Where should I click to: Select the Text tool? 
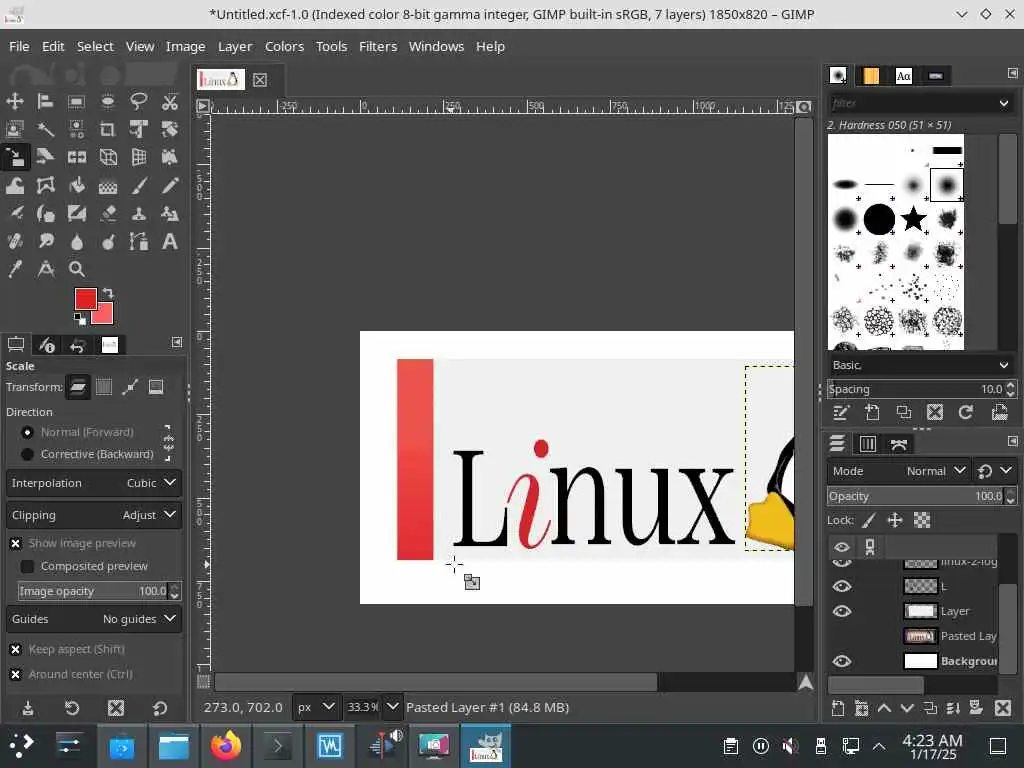pyautogui.click(x=170, y=242)
